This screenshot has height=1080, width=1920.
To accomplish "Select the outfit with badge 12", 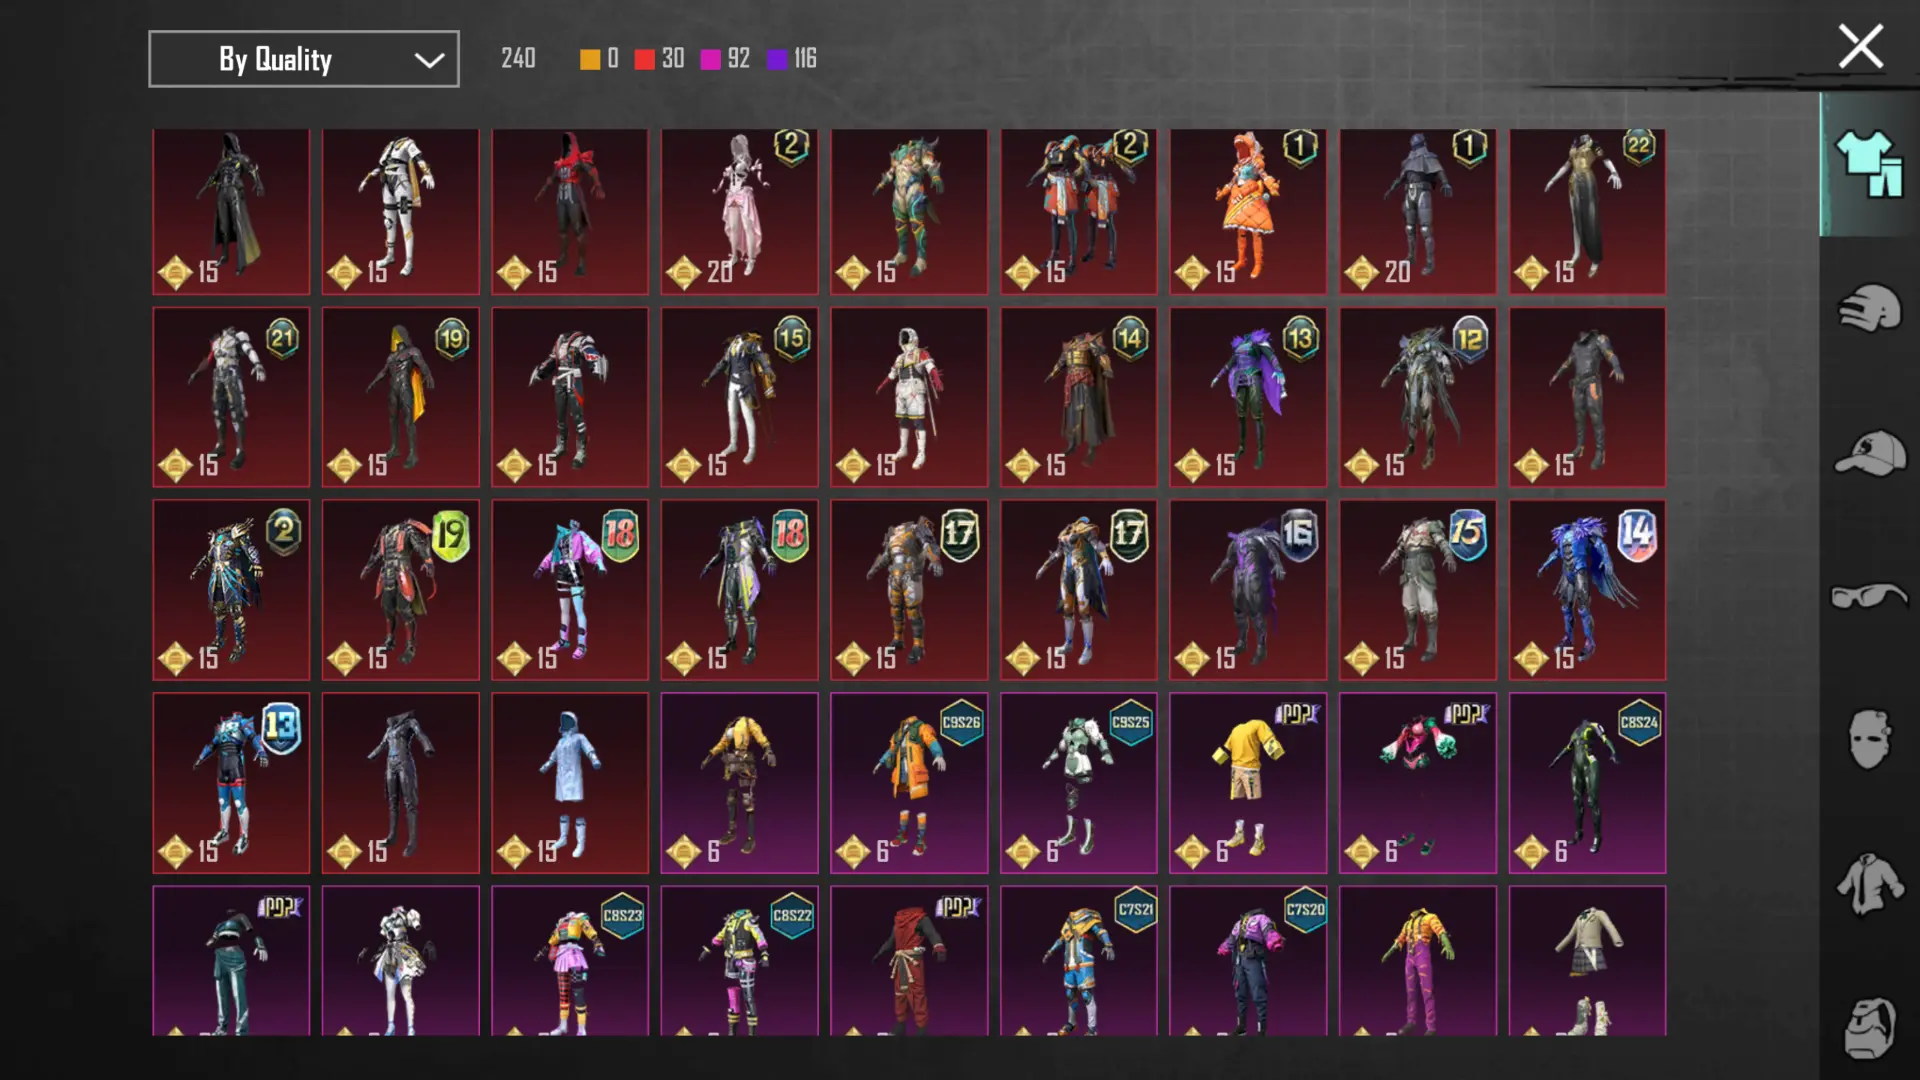I will pos(1417,397).
